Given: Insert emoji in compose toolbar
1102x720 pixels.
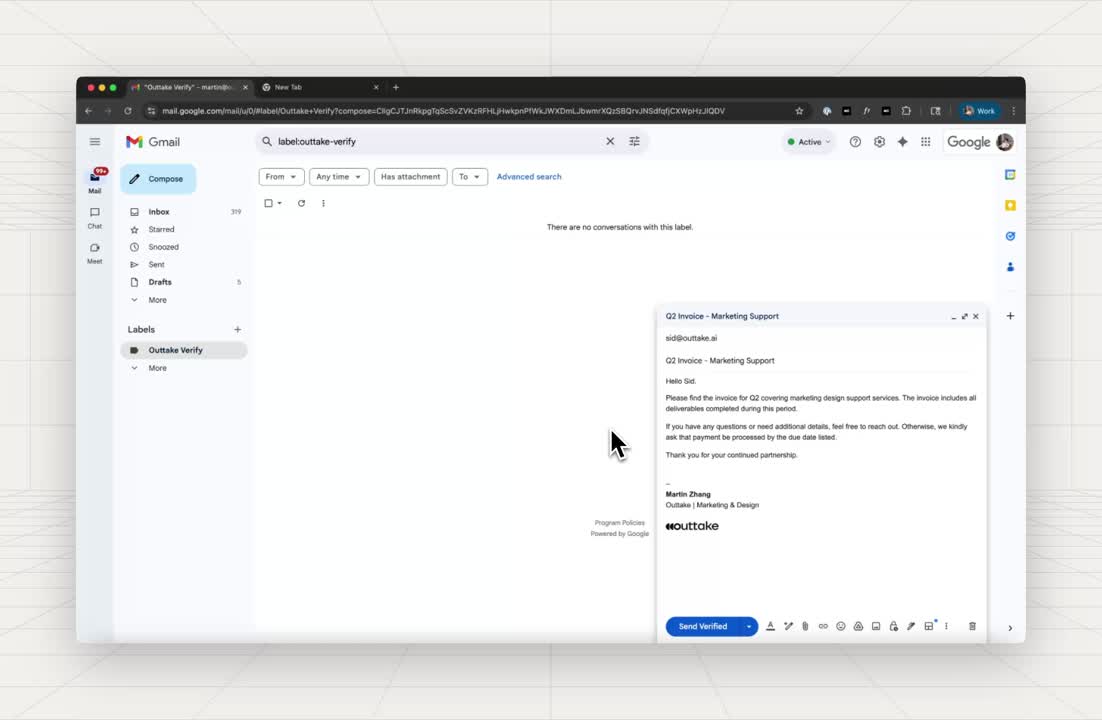Looking at the screenshot, I should 841,626.
